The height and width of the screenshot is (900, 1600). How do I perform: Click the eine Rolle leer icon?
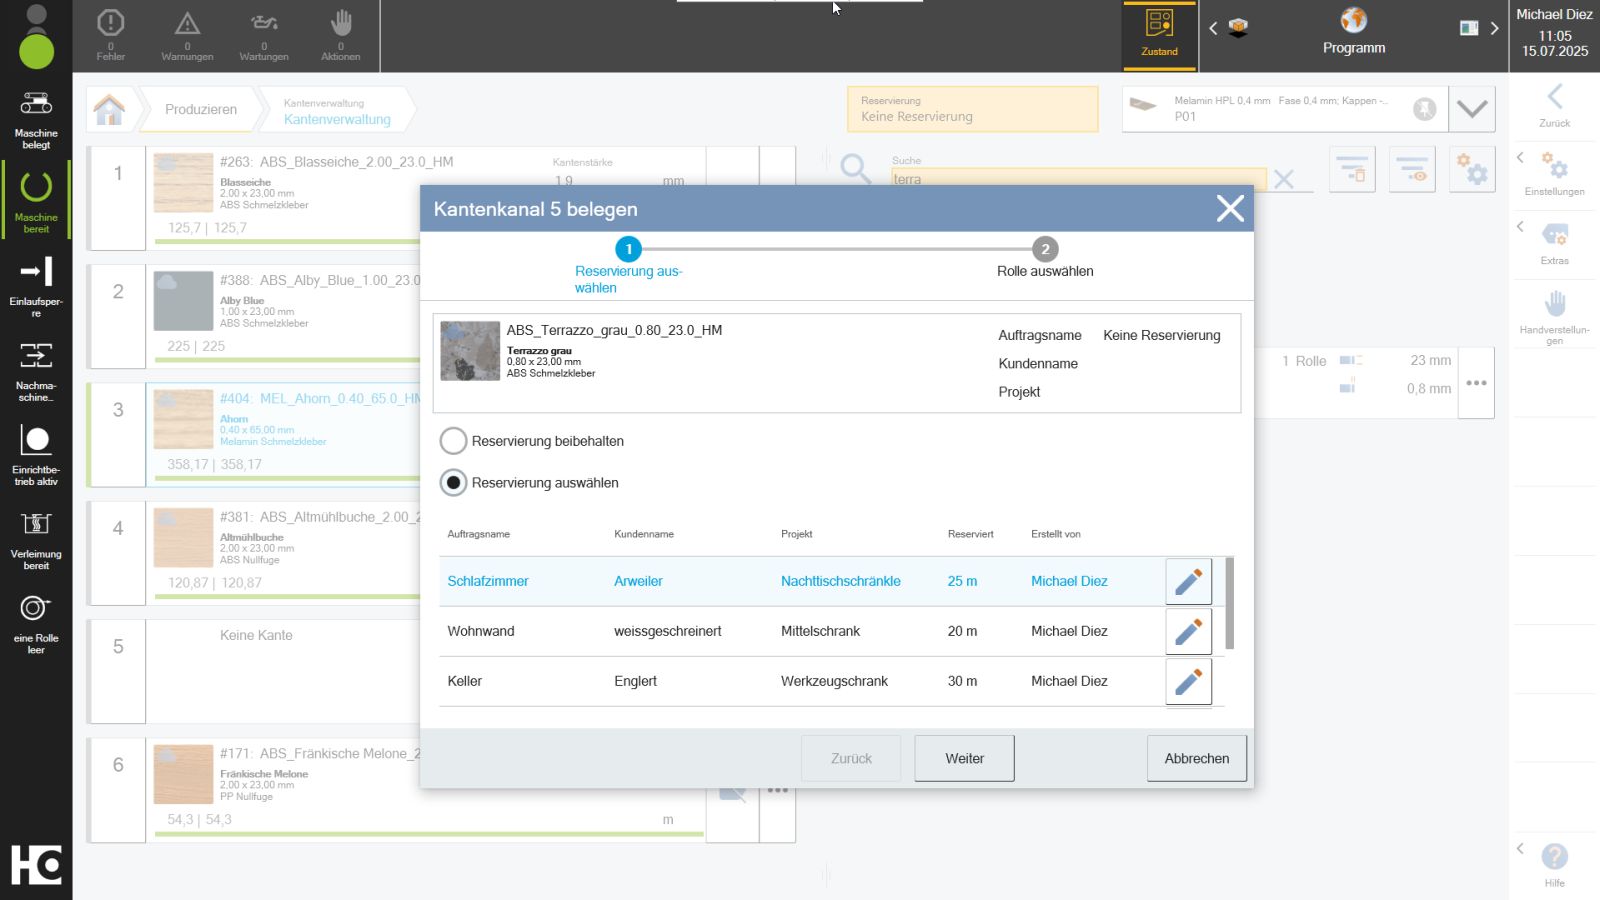coord(36,624)
